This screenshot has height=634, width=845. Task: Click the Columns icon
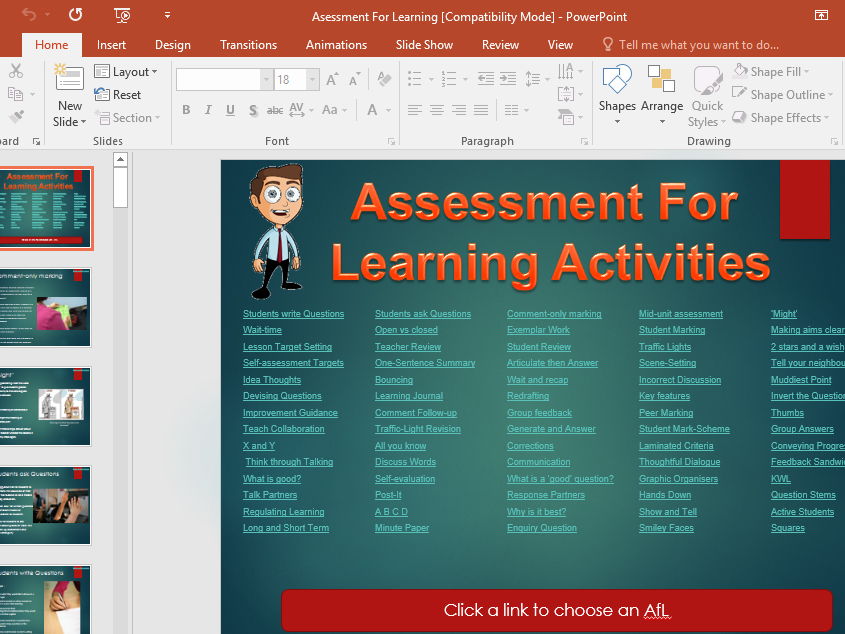511,111
